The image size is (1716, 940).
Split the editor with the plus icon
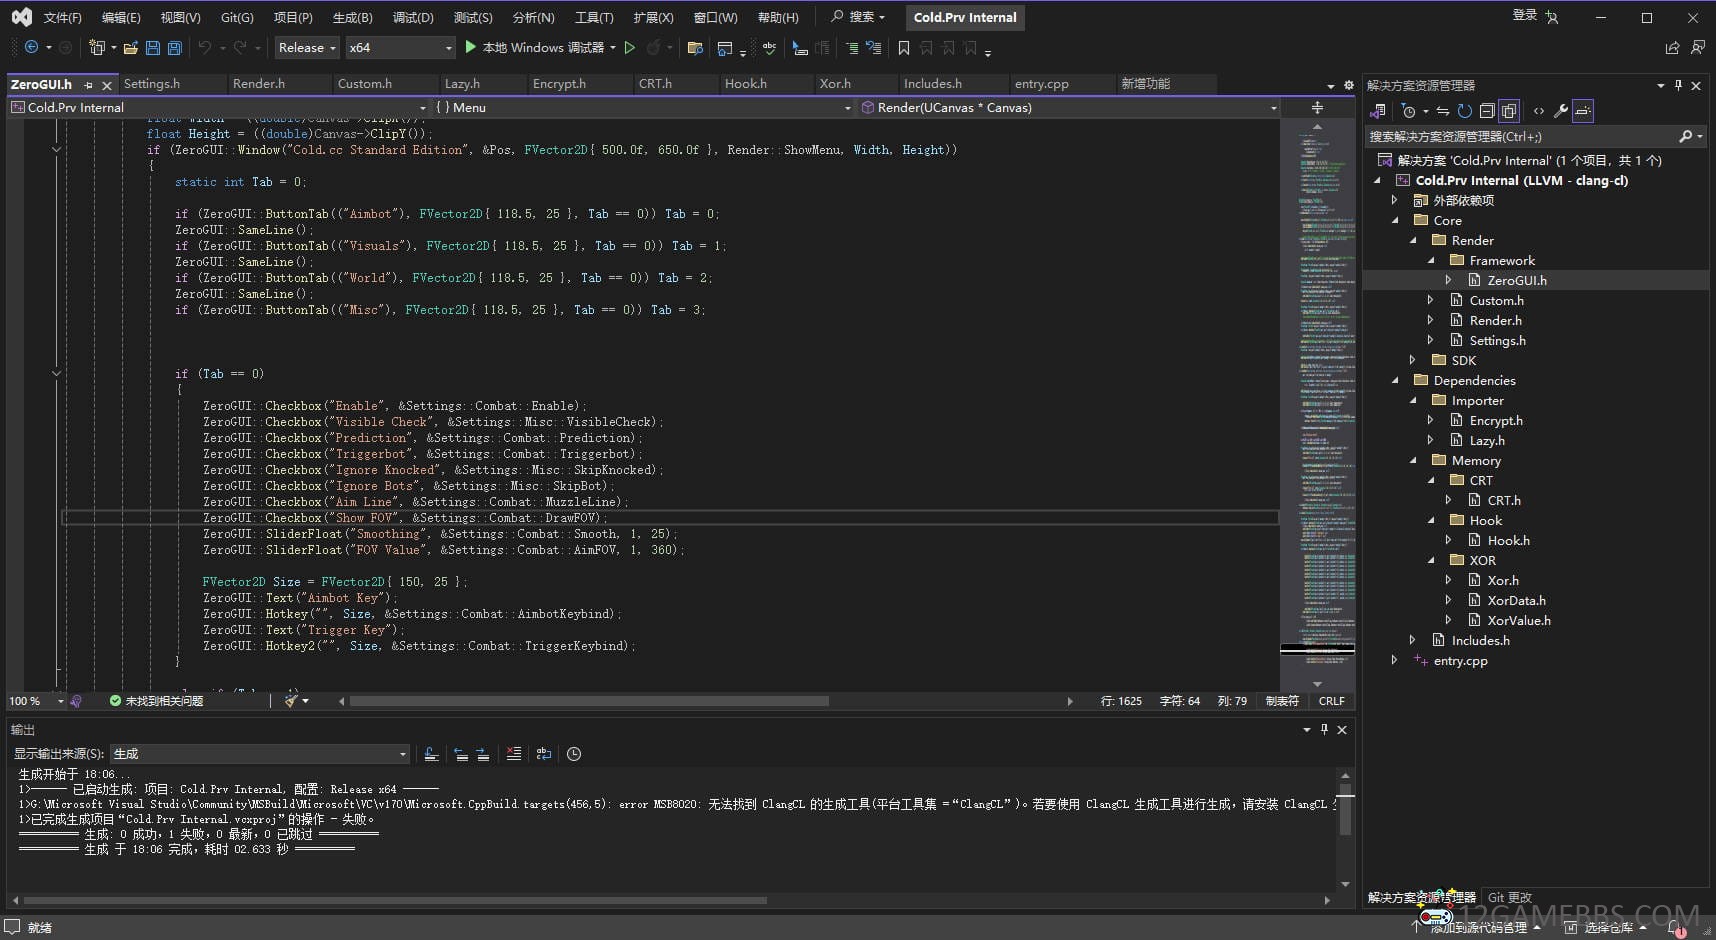coord(1317,107)
